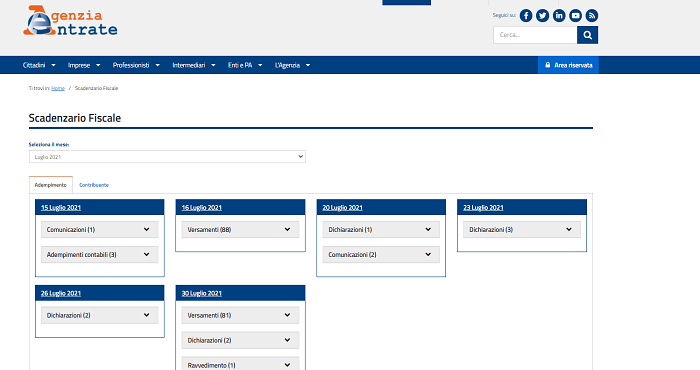Open the 16 Luglio 2021 link
The height and width of the screenshot is (370, 700).
click(201, 208)
